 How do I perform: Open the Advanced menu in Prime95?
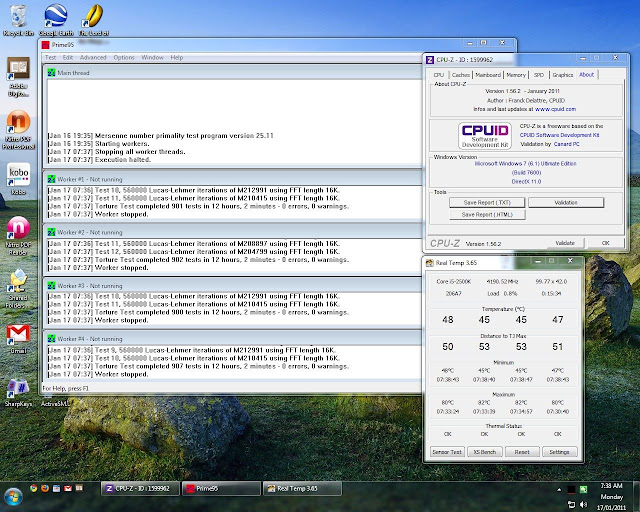93,58
